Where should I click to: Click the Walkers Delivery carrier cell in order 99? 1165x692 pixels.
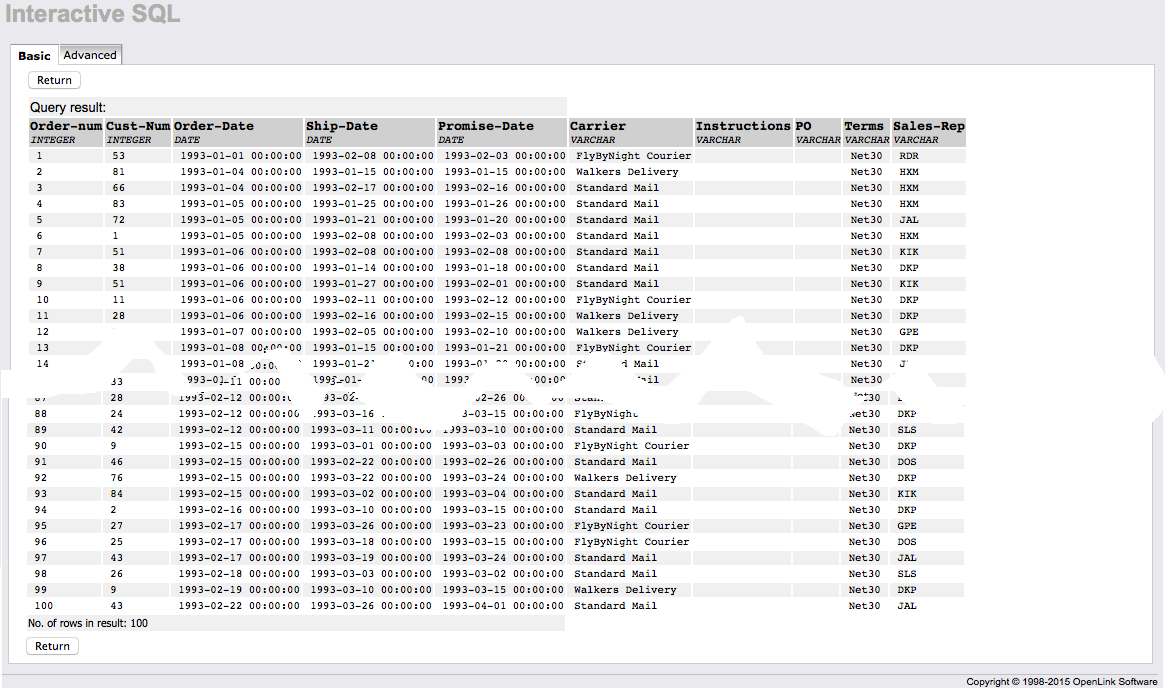pos(626,590)
